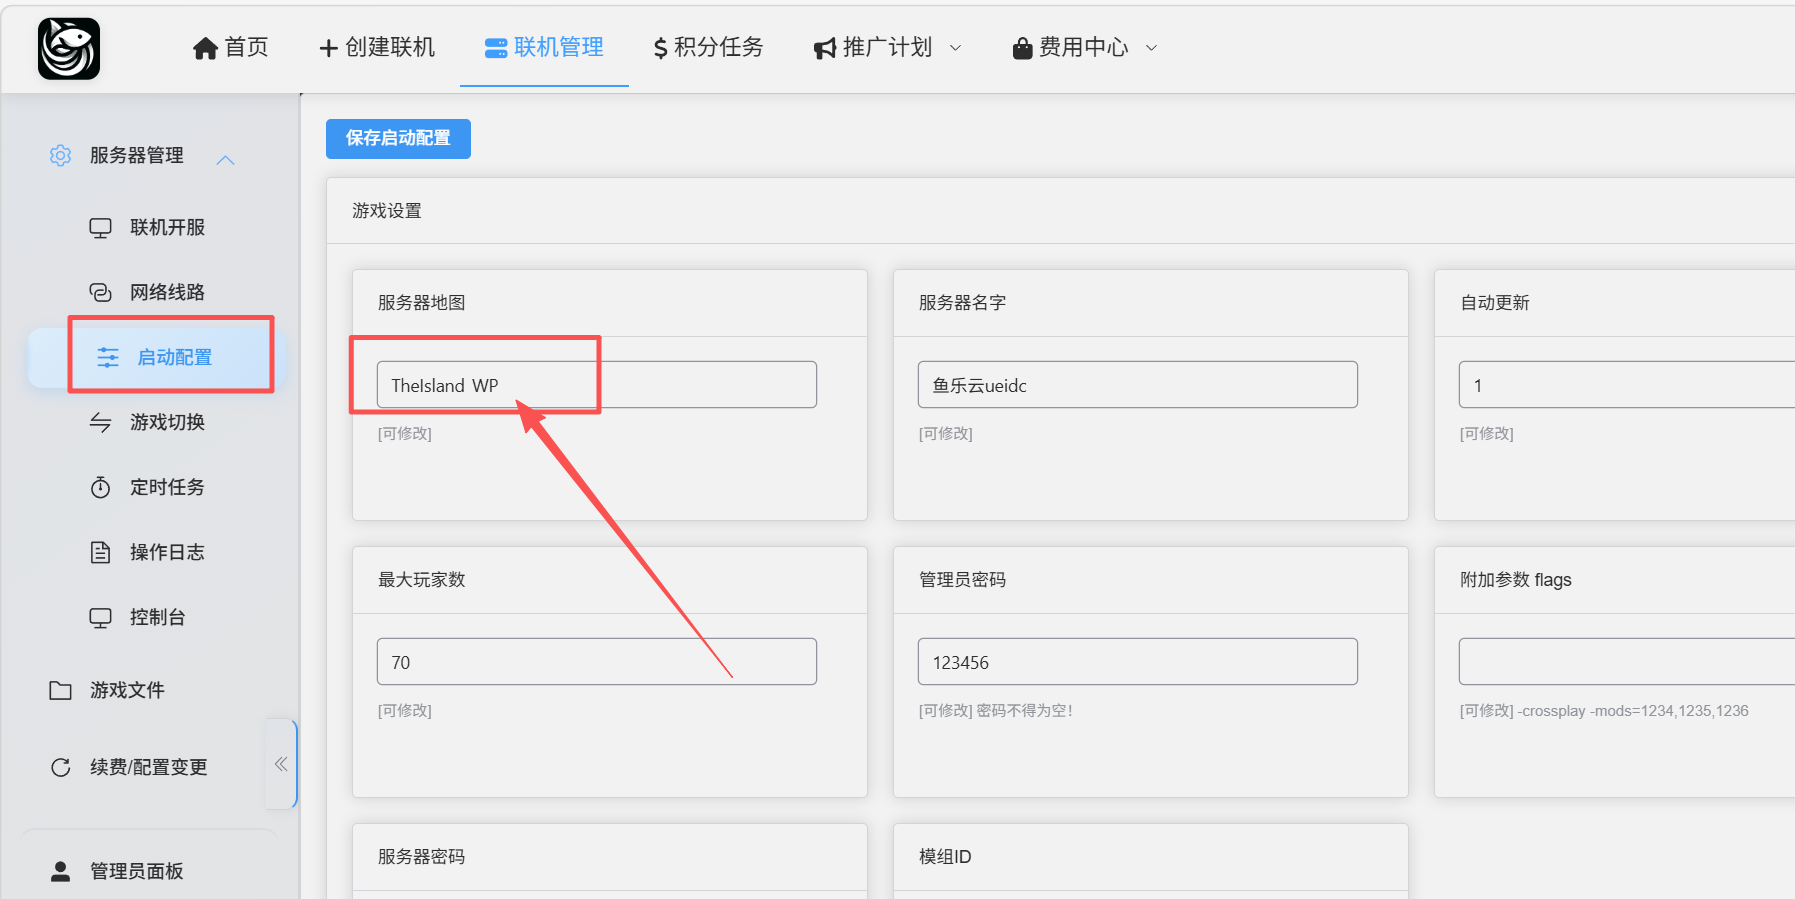Click the 续费/配置变更 refresh icon

(x=61, y=767)
